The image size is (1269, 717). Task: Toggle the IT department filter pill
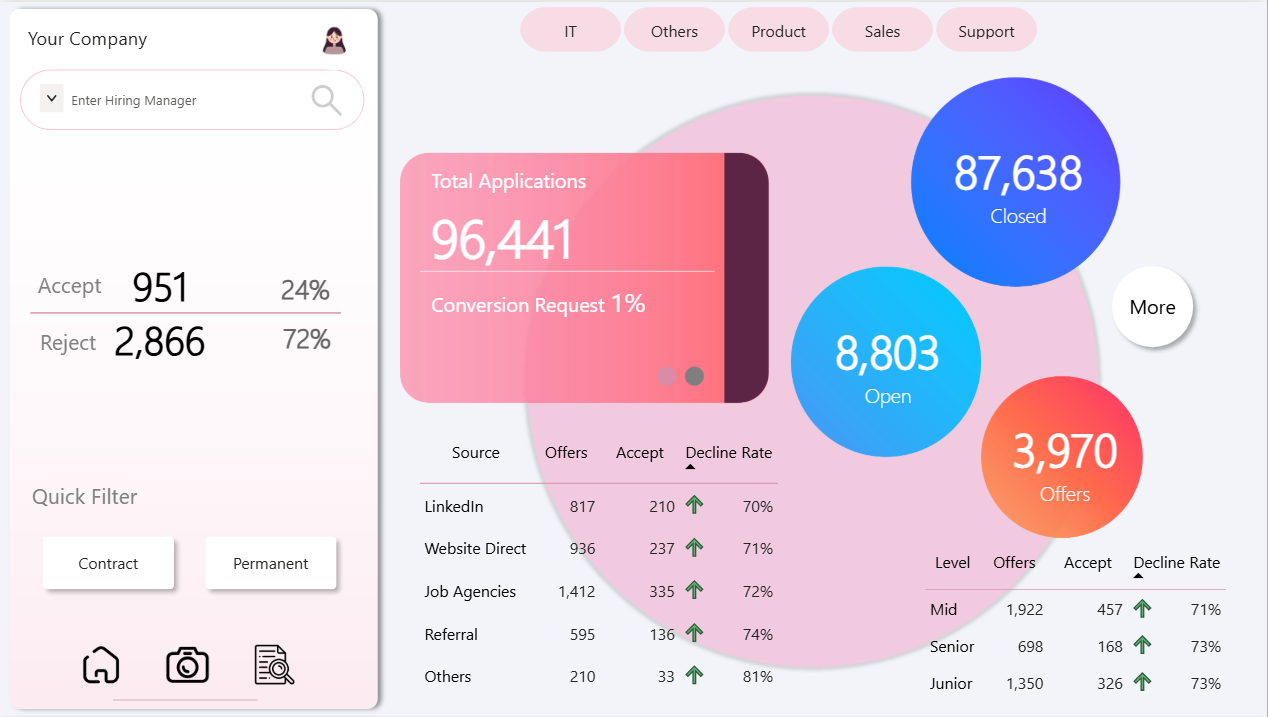570,30
